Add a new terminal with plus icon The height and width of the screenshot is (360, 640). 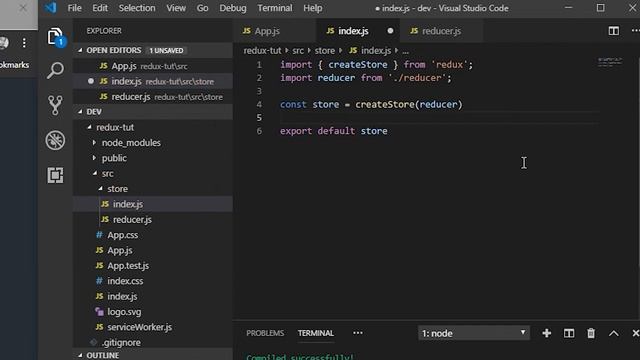[x=547, y=333]
